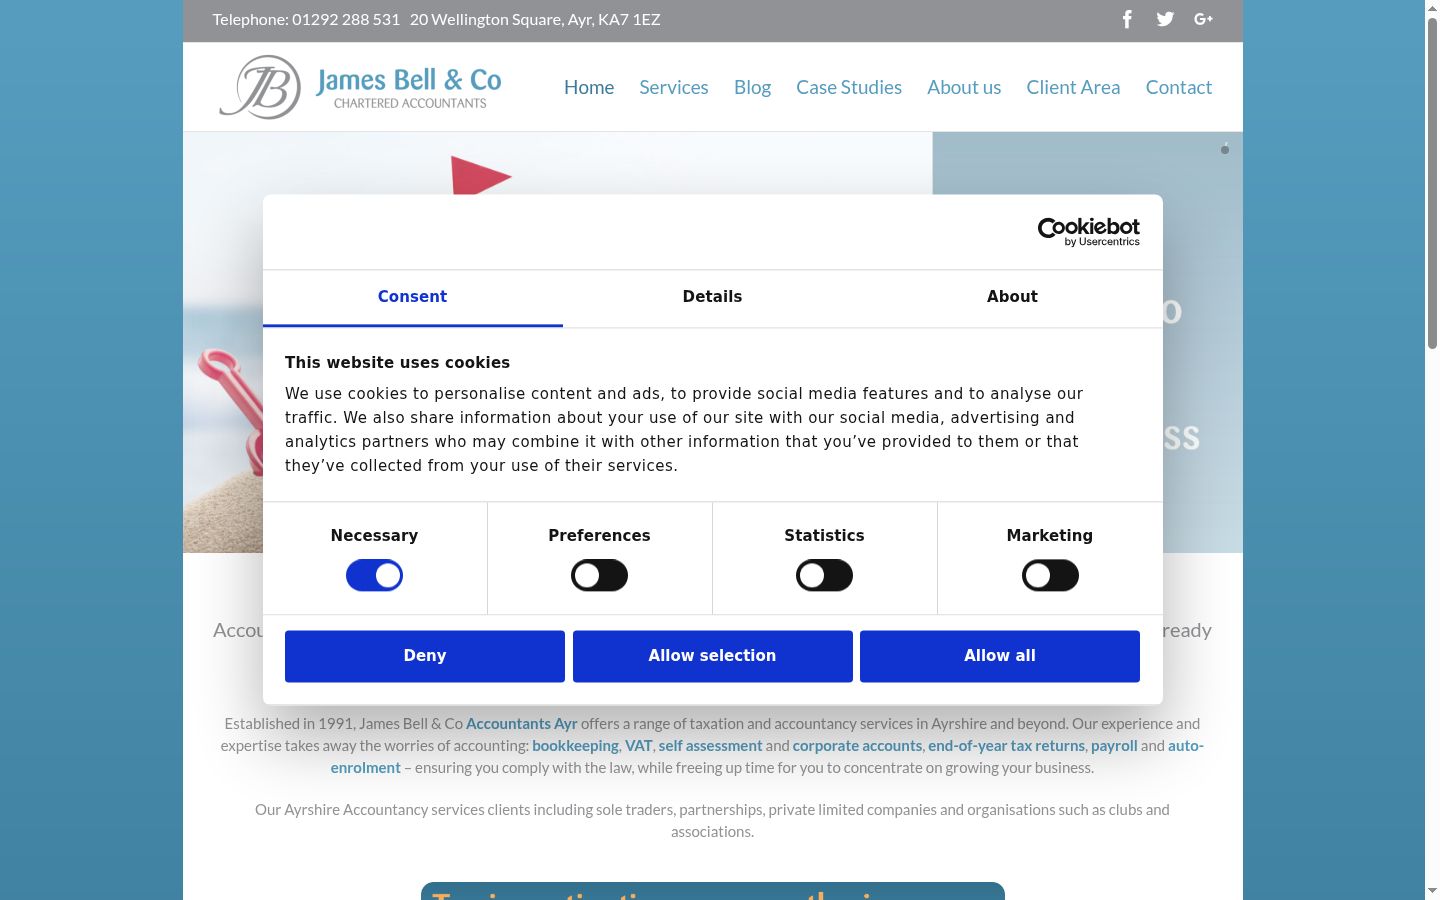Open the Contact menu item
Image resolution: width=1440 pixels, height=900 pixels.
point(1179,87)
